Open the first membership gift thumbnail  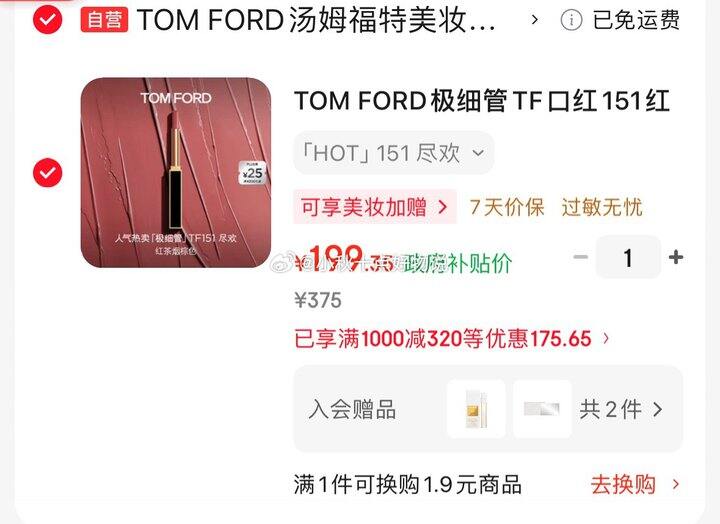click(x=476, y=409)
